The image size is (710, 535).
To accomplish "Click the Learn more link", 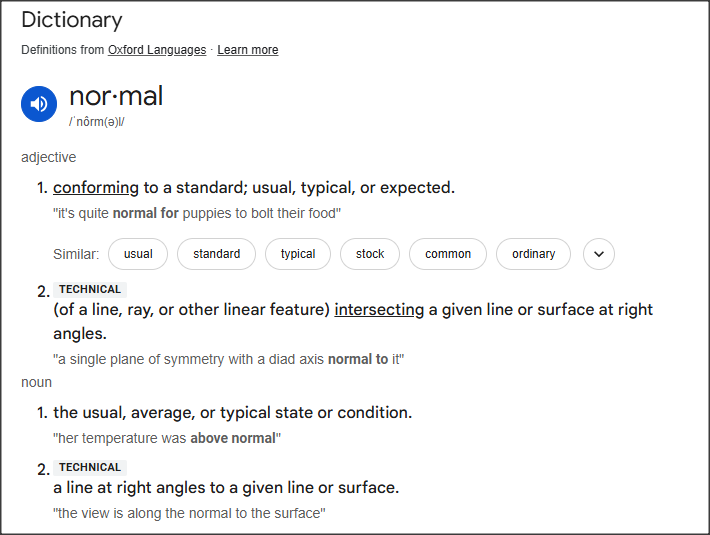I will (248, 50).
